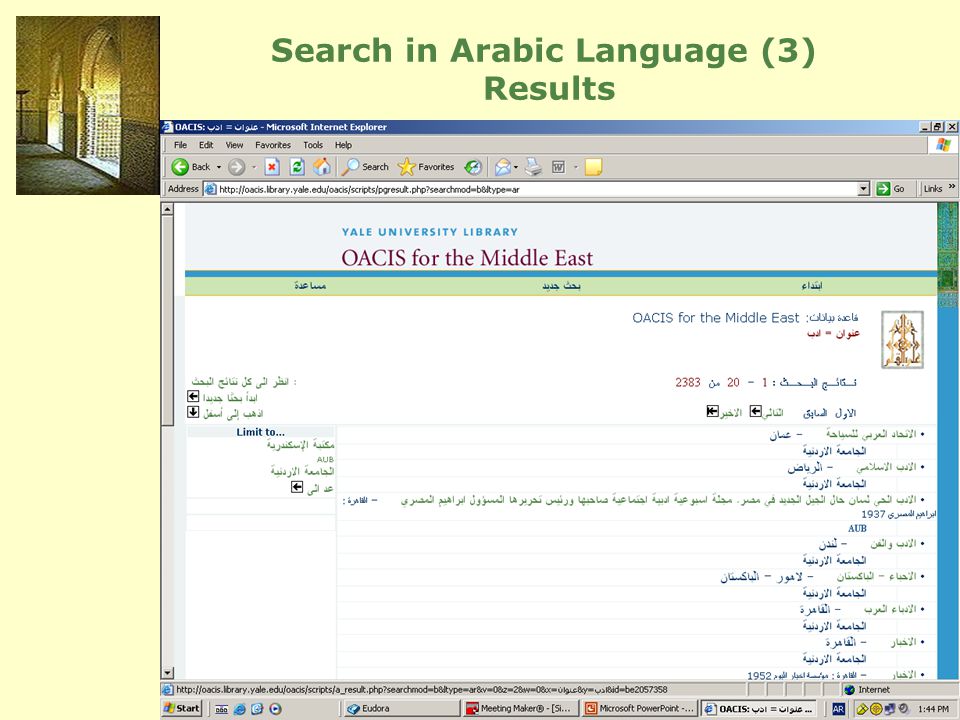Click the Forward arrow button
The height and width of the screenshot is (720, 960).
(x=237, y=167)
